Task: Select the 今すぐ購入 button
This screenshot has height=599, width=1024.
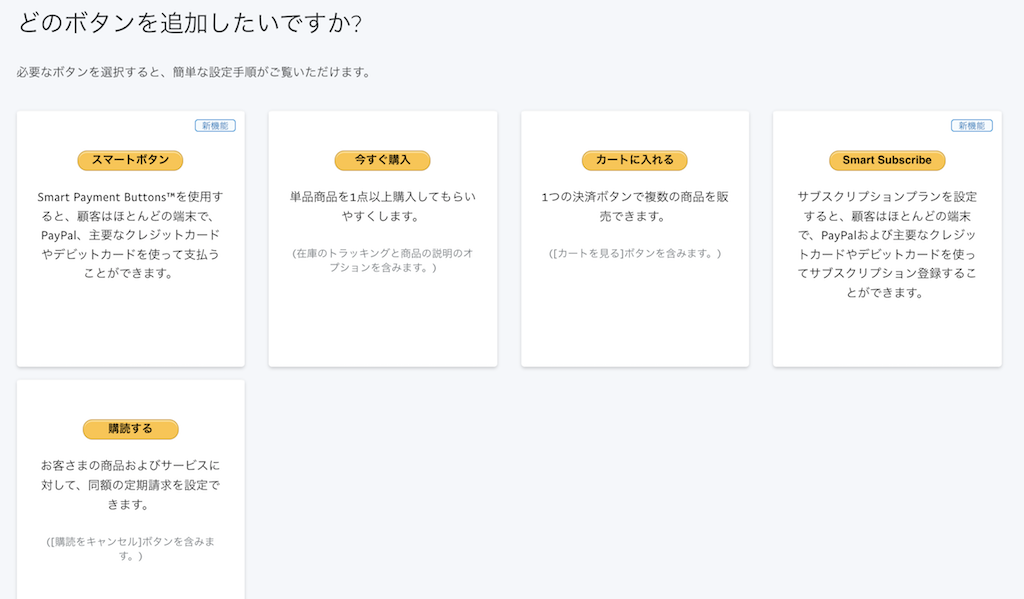Action: (382, 160)
